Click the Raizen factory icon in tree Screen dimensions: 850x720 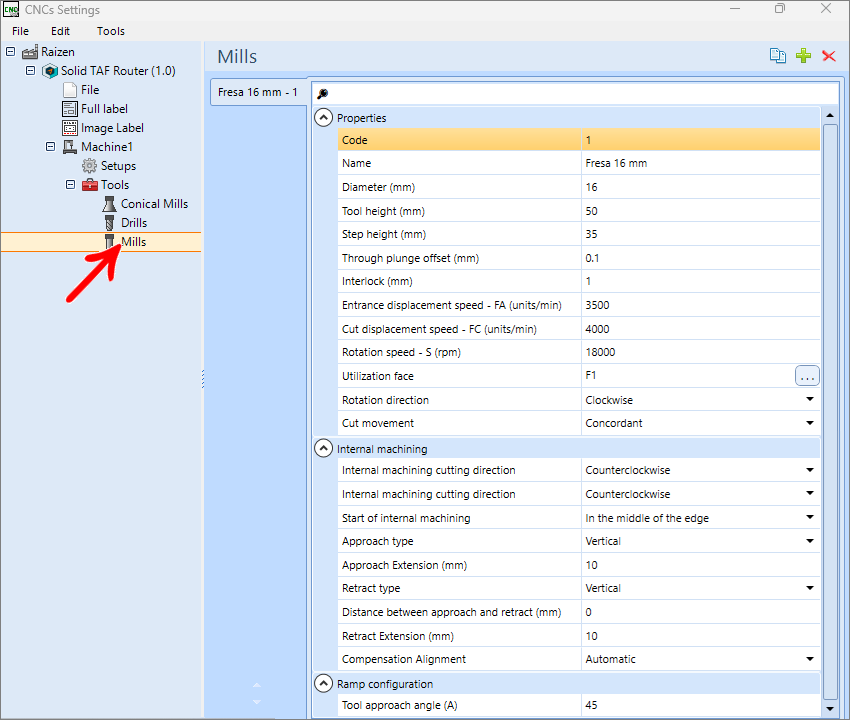tap(30, 52)
